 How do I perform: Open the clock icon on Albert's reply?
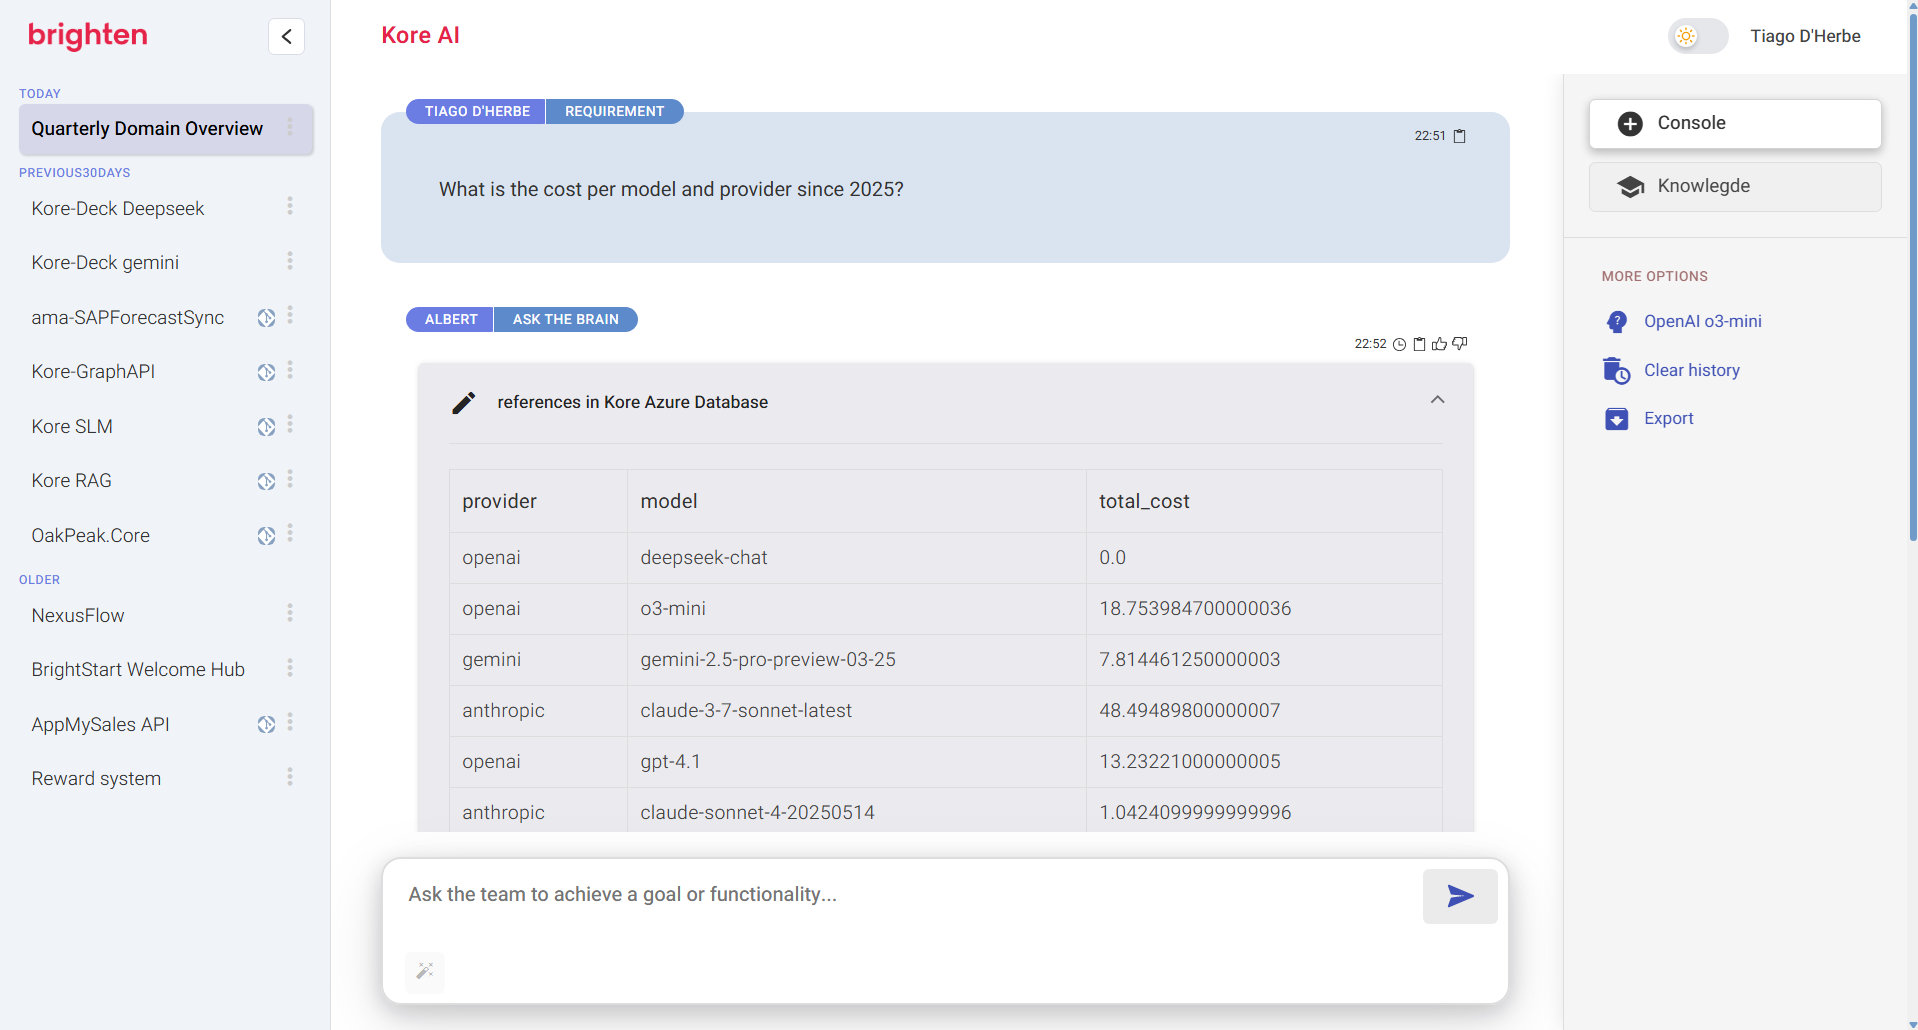click(x=1400, y=344)
